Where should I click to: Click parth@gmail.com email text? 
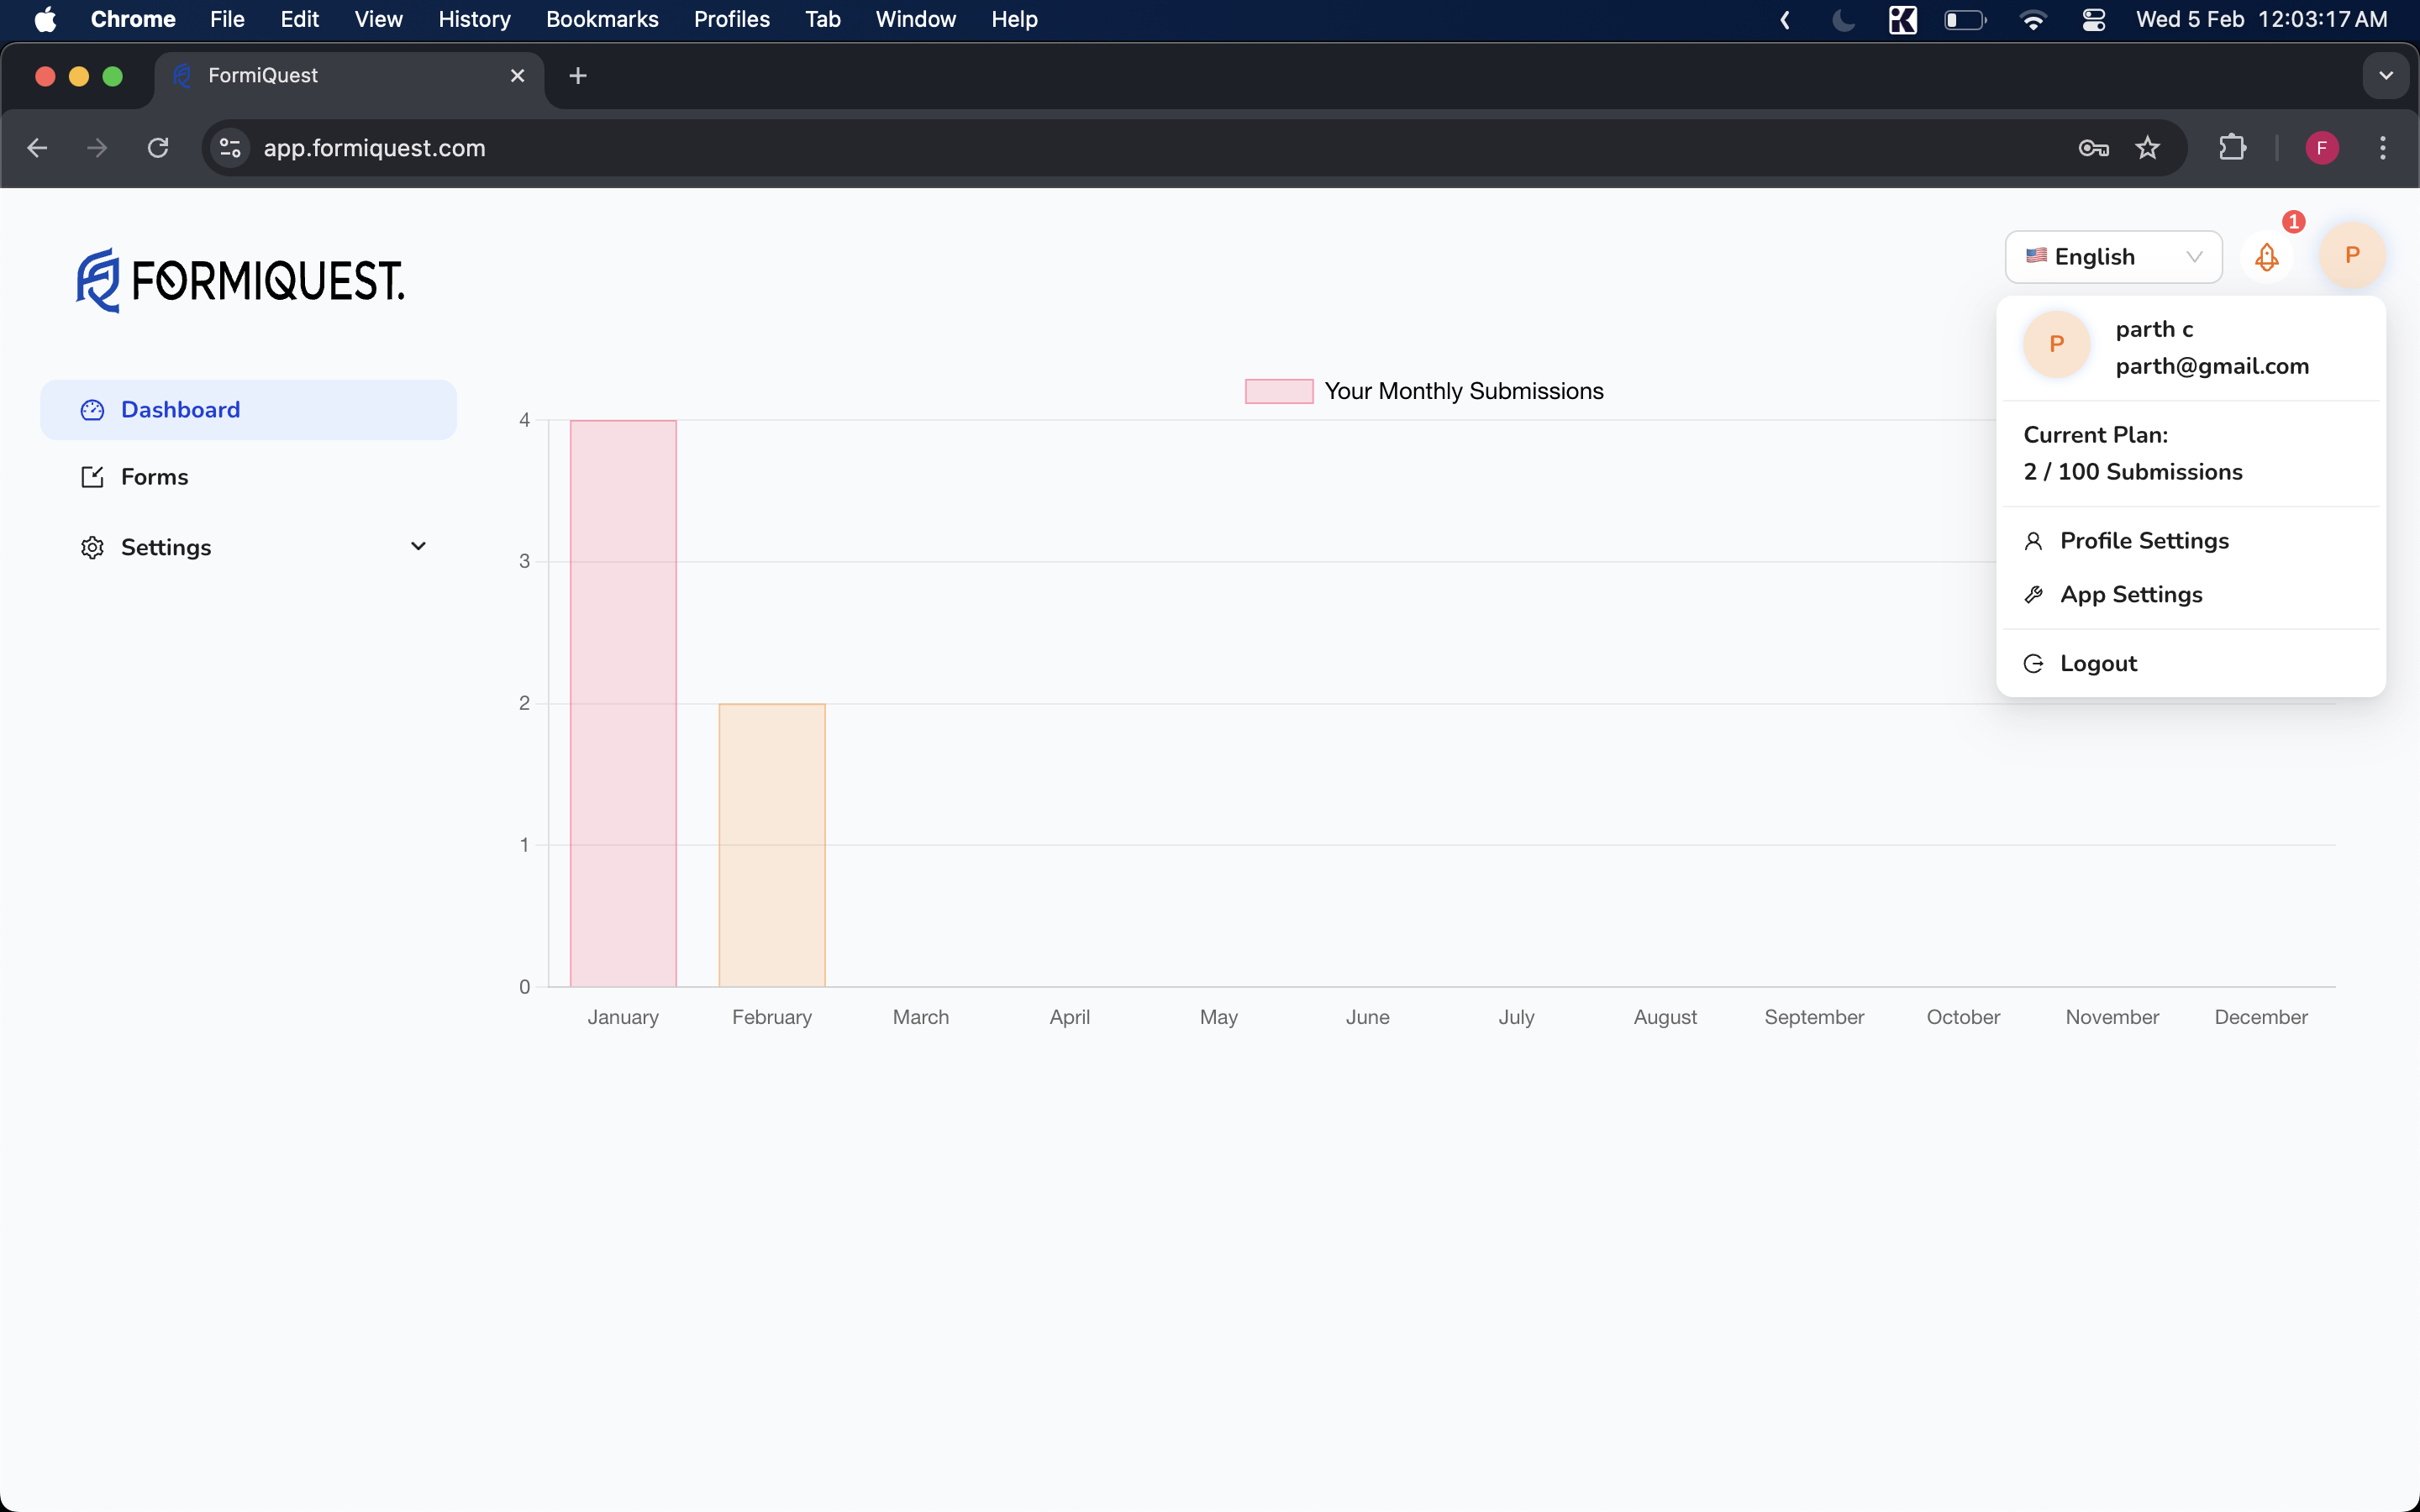(2212, 366)
